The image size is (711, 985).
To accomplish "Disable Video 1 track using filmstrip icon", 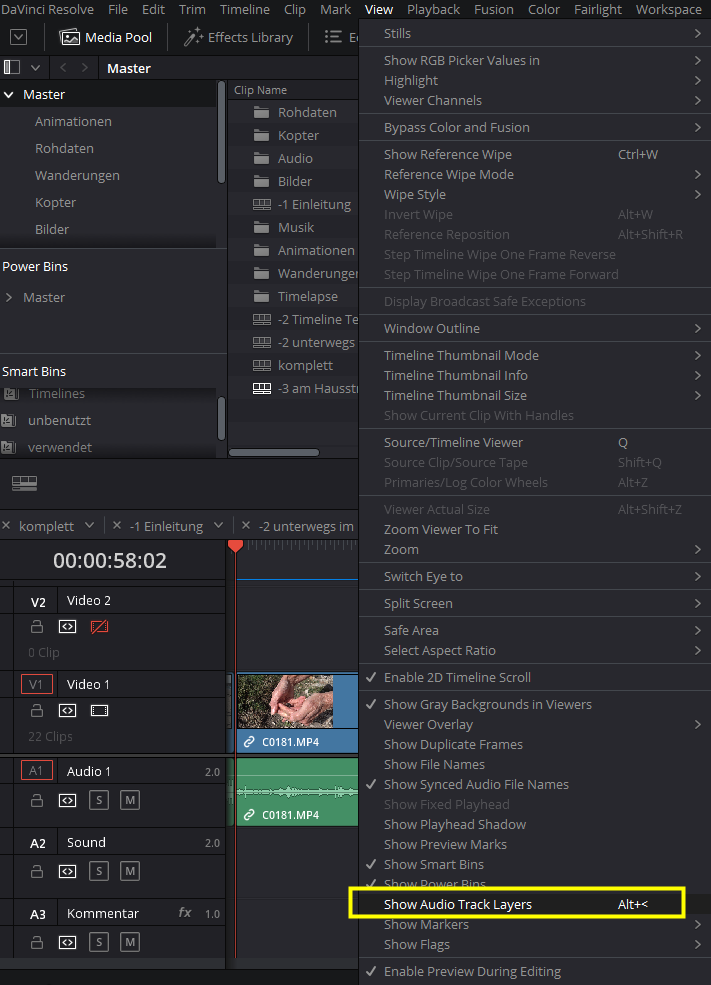I will 99,710.
